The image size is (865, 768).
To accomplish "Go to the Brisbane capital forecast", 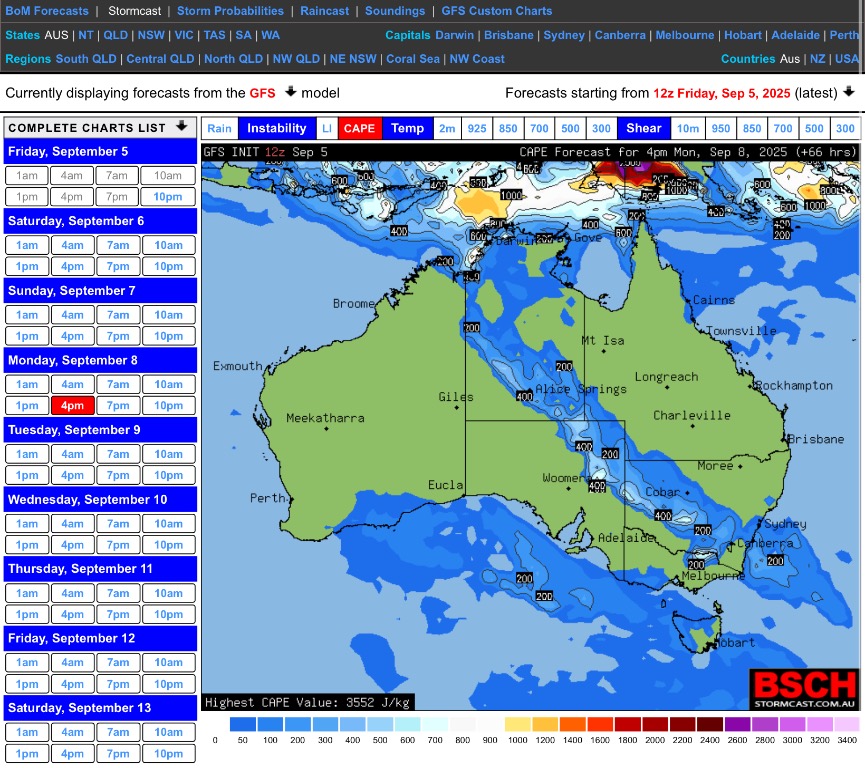I will coord(509,35).
